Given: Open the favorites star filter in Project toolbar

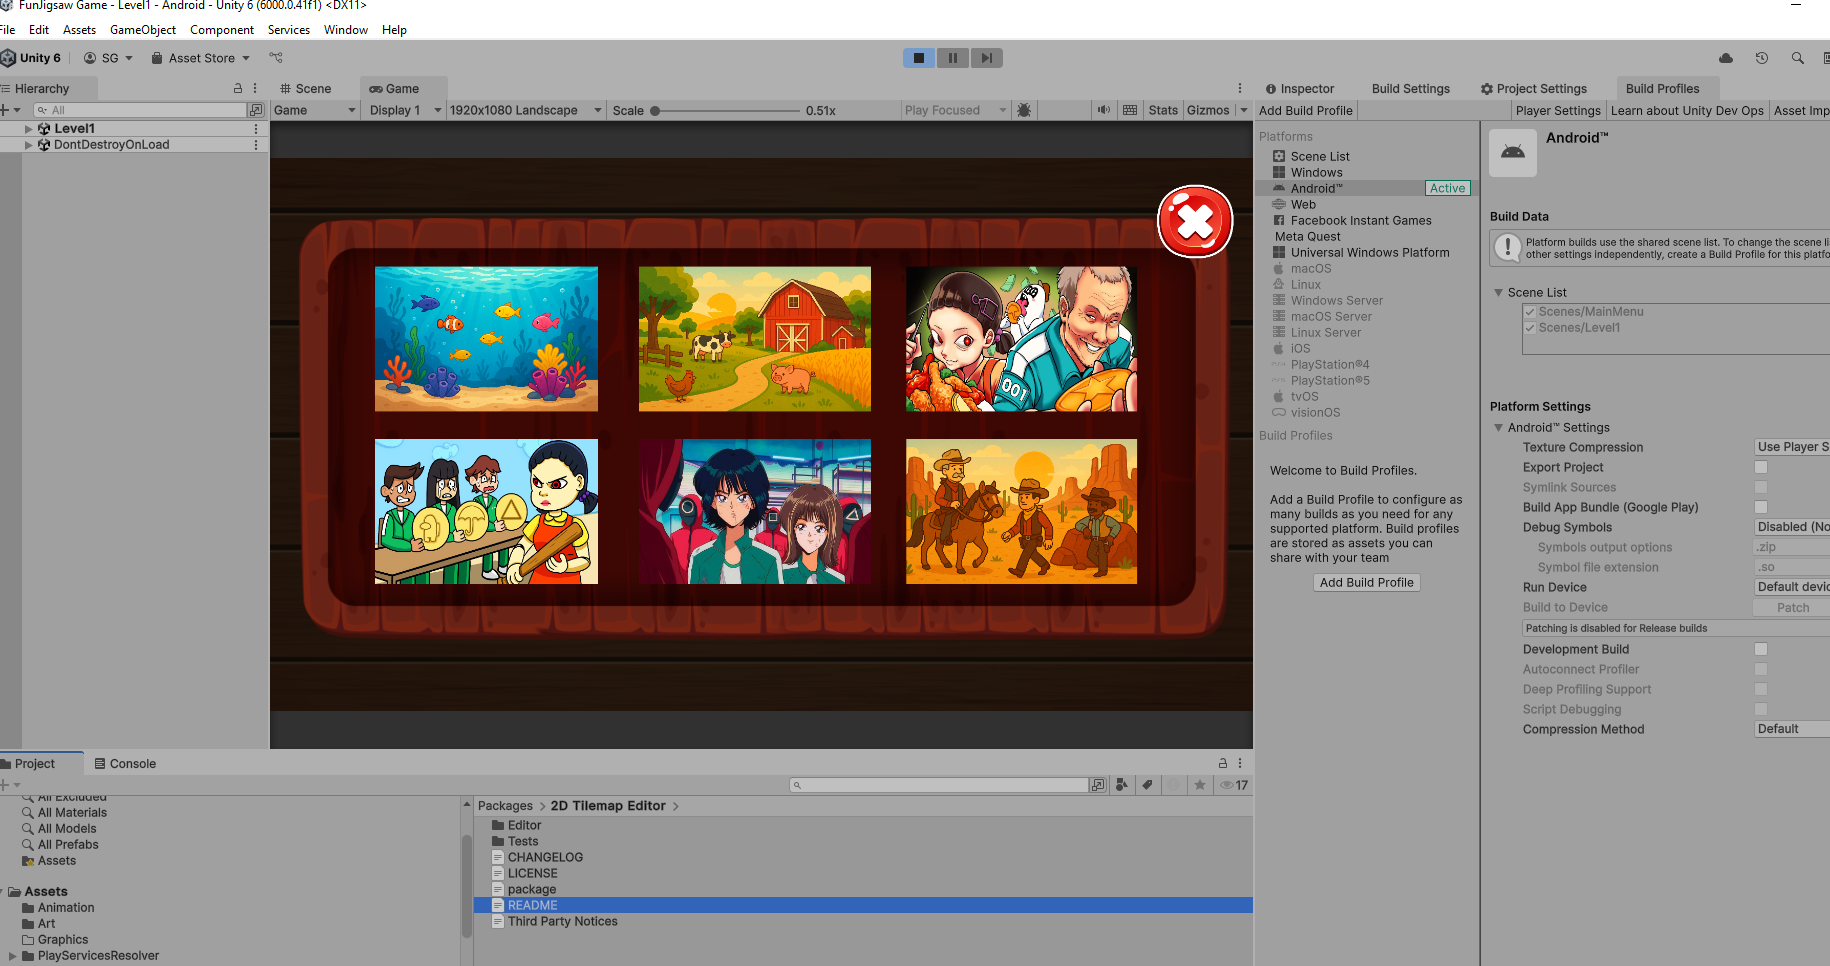Looking at the screenshot, I should [1200, 785].
